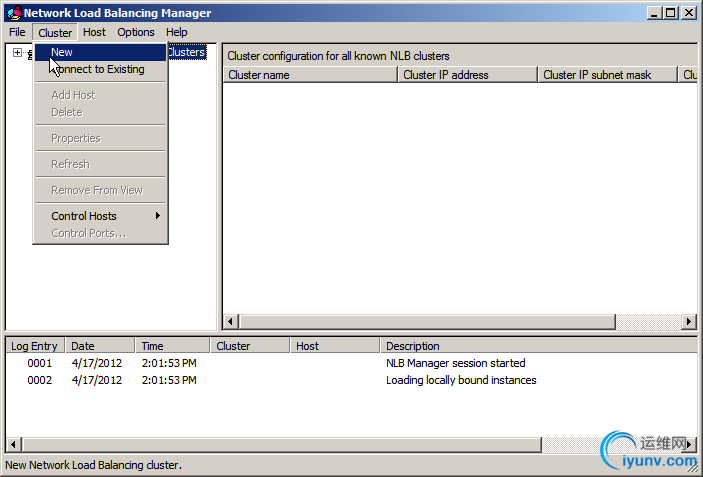Viewport: 703px width, 477px height.
Task: Click 'Loading locally bound instances' description
Action: coord(461,380)
